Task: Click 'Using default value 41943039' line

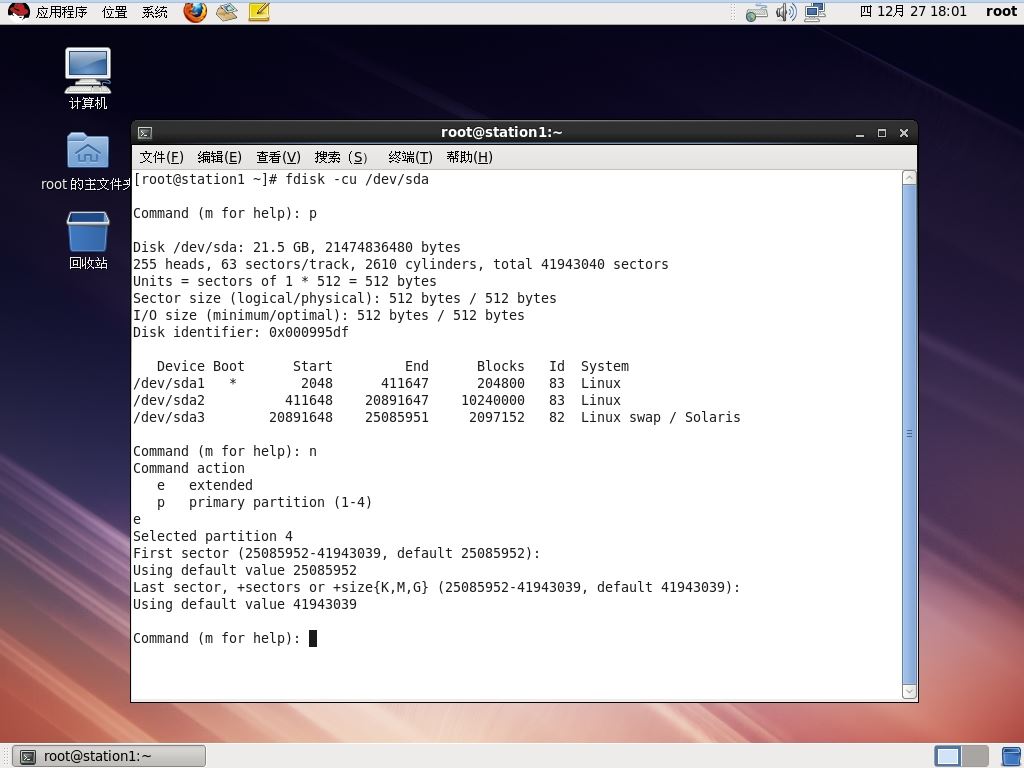Action: click(245, 604)
